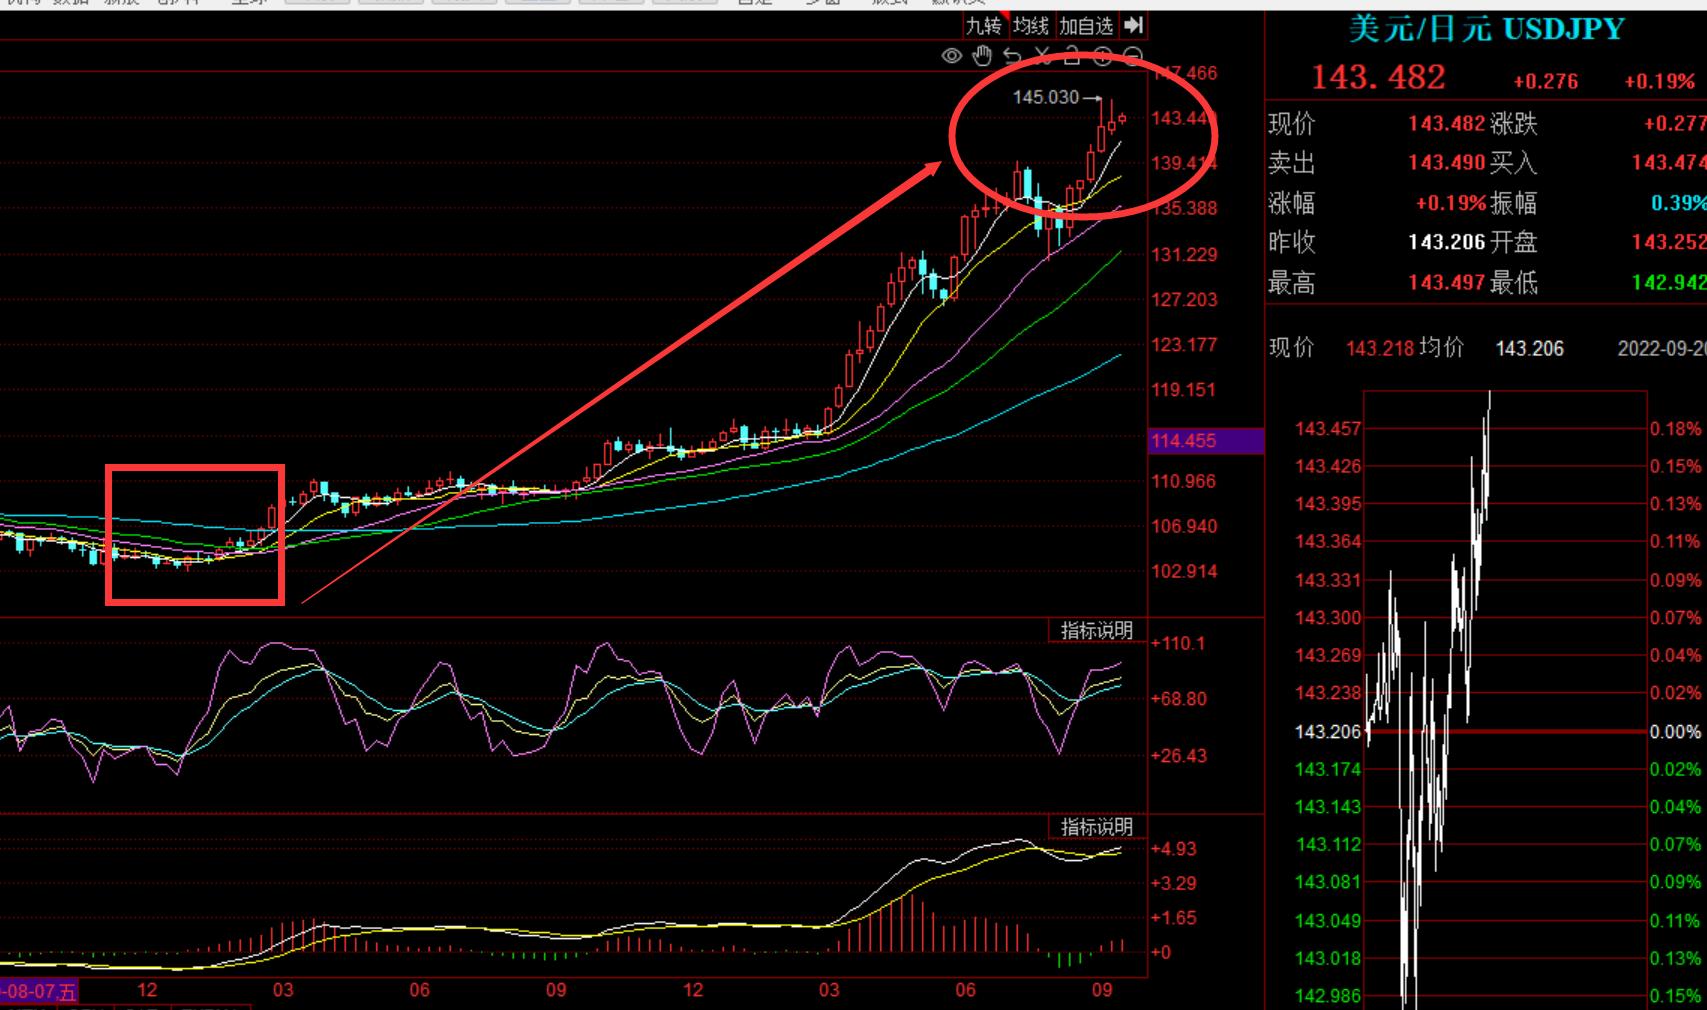Click the 143.395 intraday axis label

tap(1328, 504)
